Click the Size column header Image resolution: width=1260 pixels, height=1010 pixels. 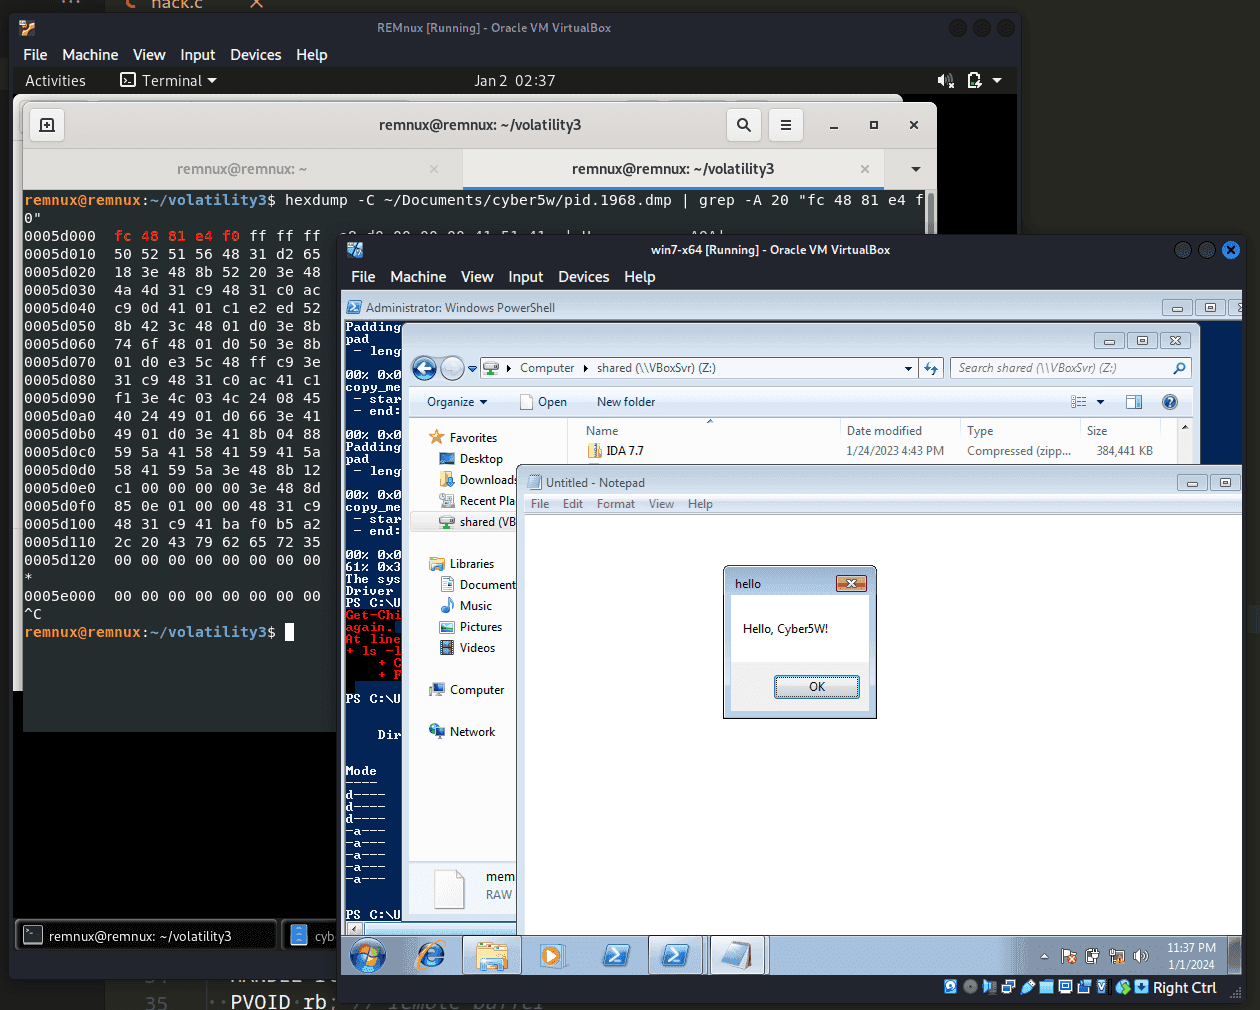pyautogui.click(x=1097, y=431)
